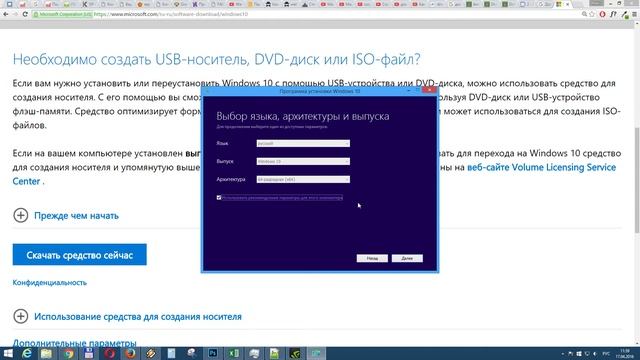The width and height of the screenshot is (640, 360).
Task: Click the zoom magnifier in the address bar
Action: point(584,14)
